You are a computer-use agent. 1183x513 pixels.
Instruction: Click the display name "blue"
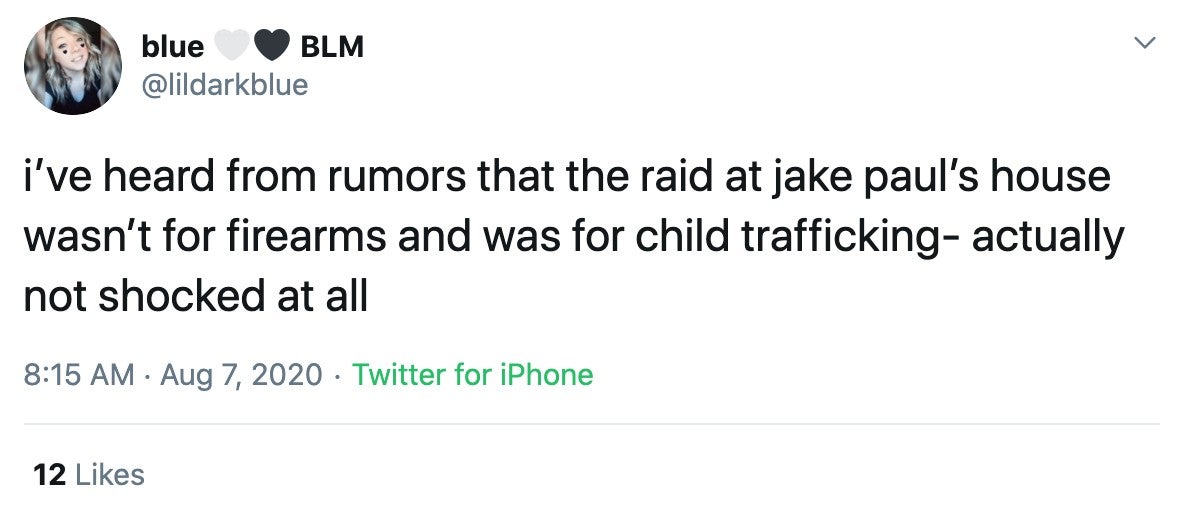pyautogui.click(x=173, y=47)
